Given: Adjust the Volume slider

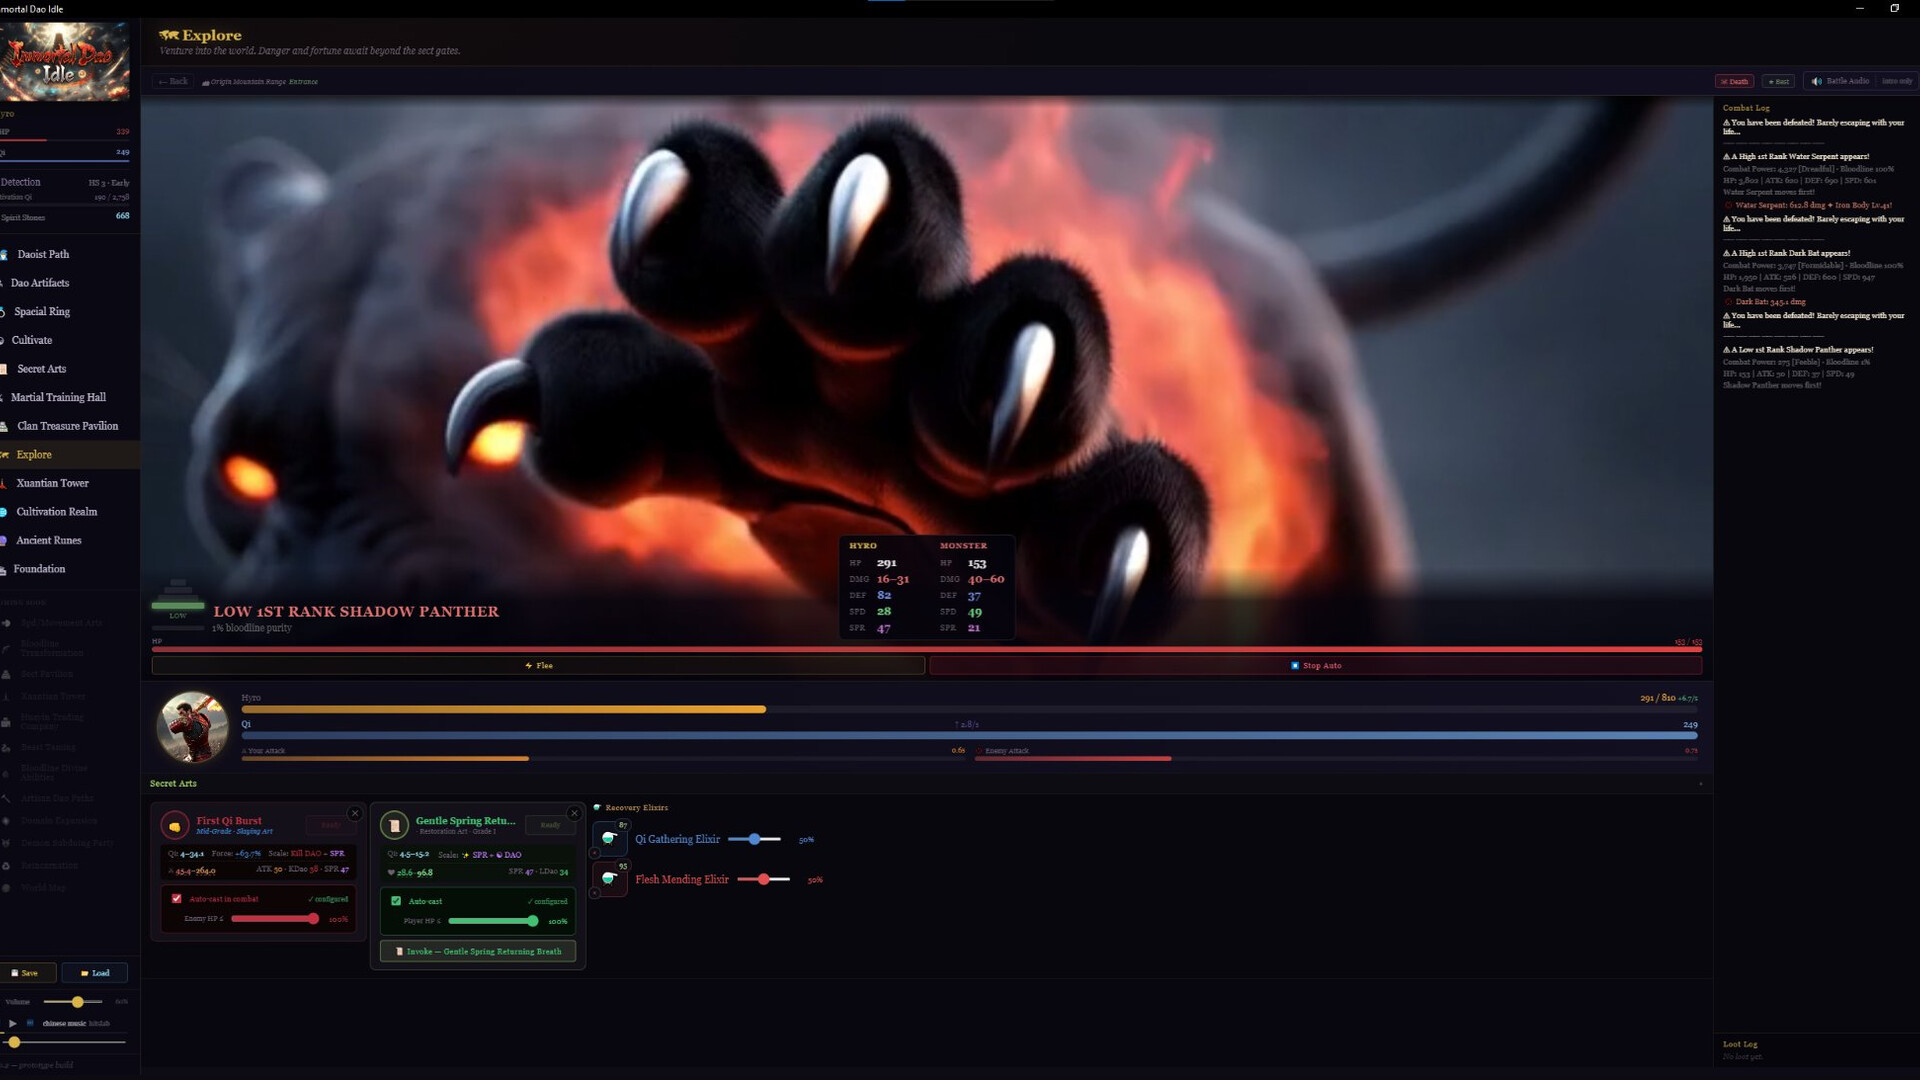Looking at the screenshot, I should pos(78,1002).
